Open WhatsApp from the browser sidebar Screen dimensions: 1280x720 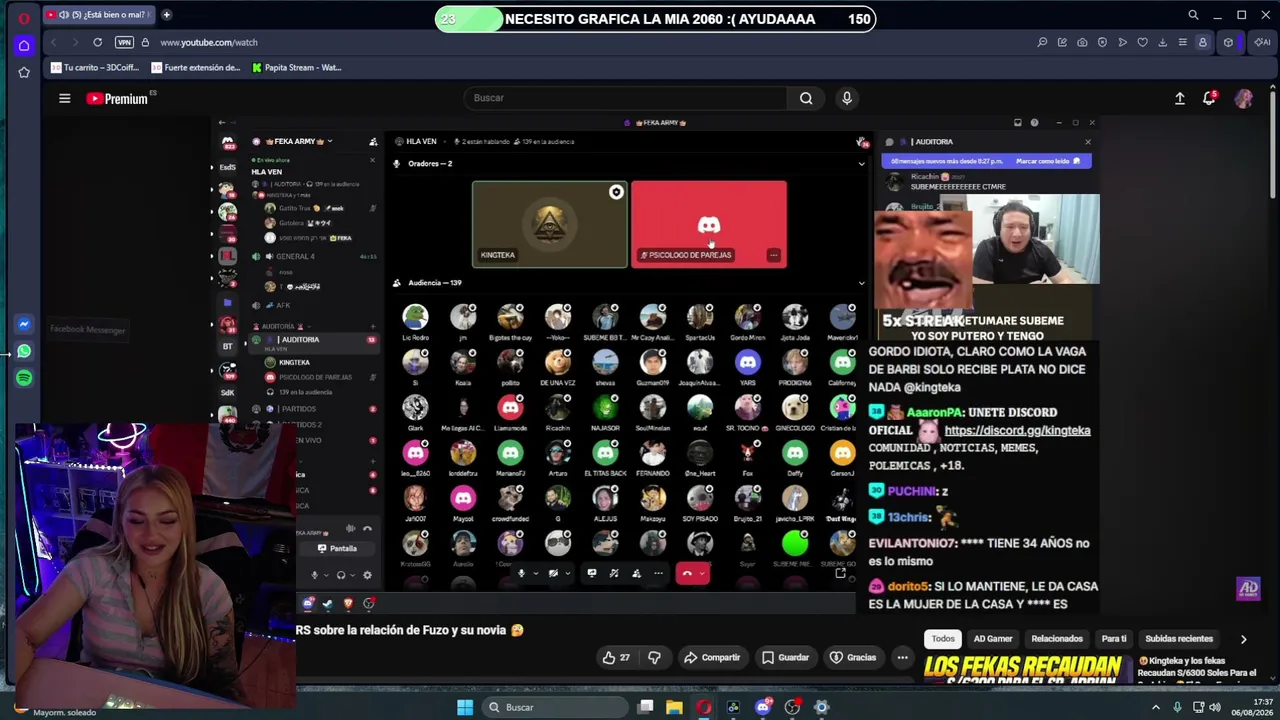pos(24,351)
